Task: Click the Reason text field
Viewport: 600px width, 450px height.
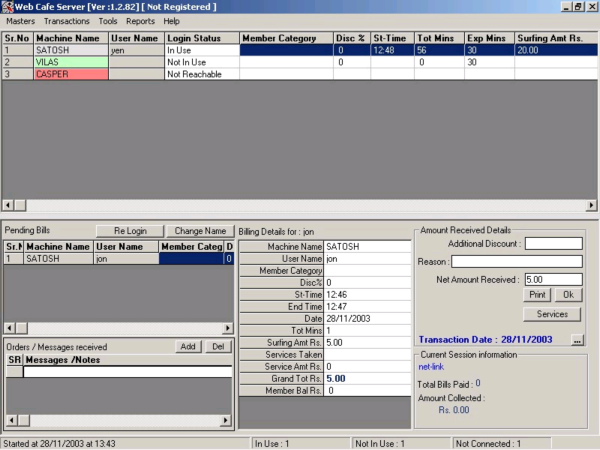Action: [x=516, y=262]
